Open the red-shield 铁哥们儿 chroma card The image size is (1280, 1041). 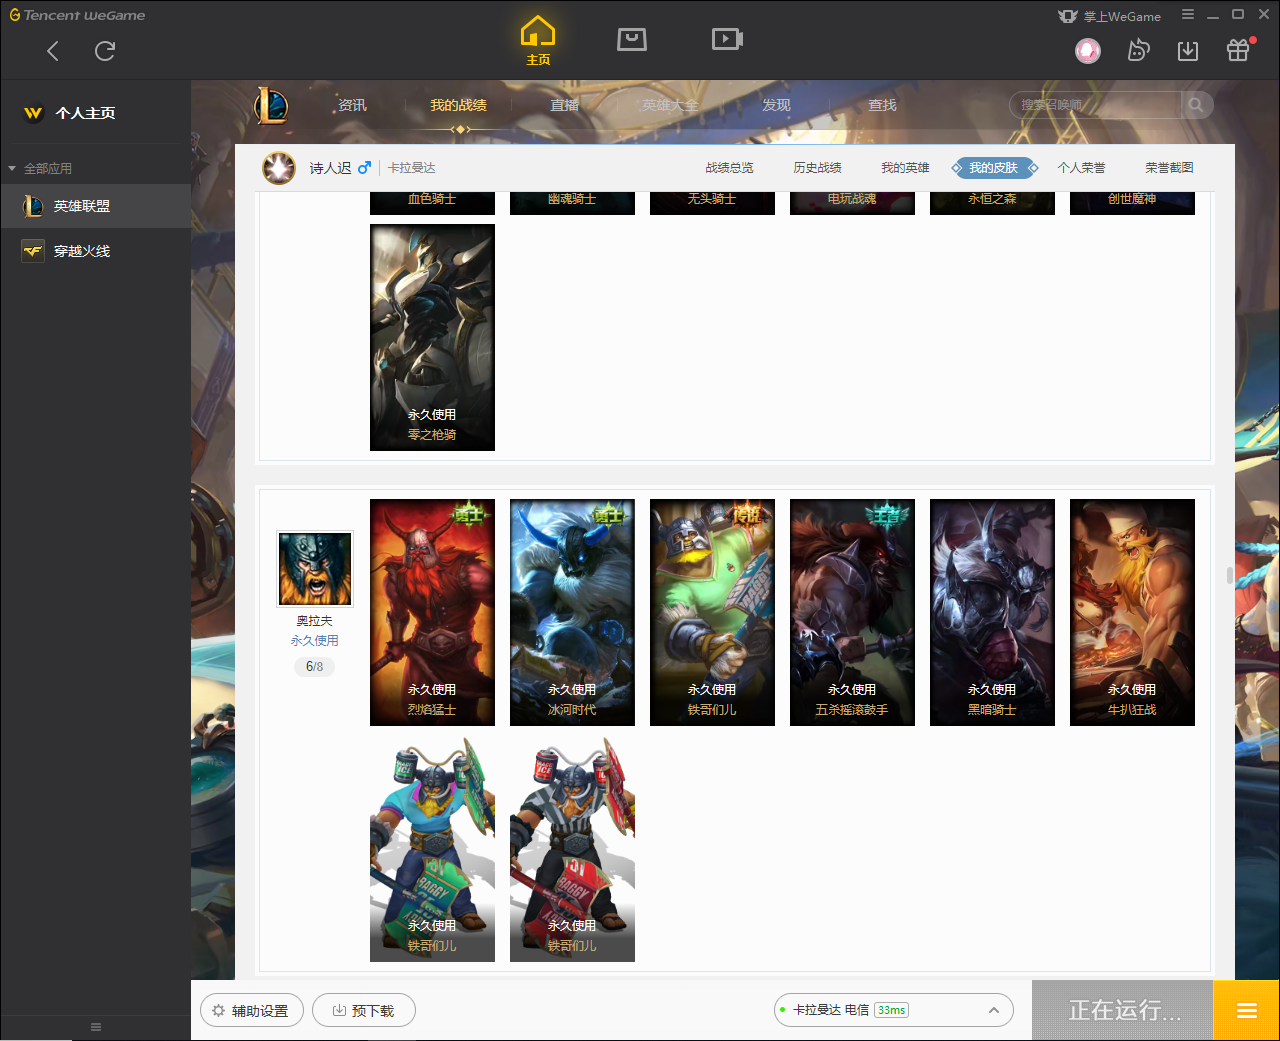tap(572, 848)
